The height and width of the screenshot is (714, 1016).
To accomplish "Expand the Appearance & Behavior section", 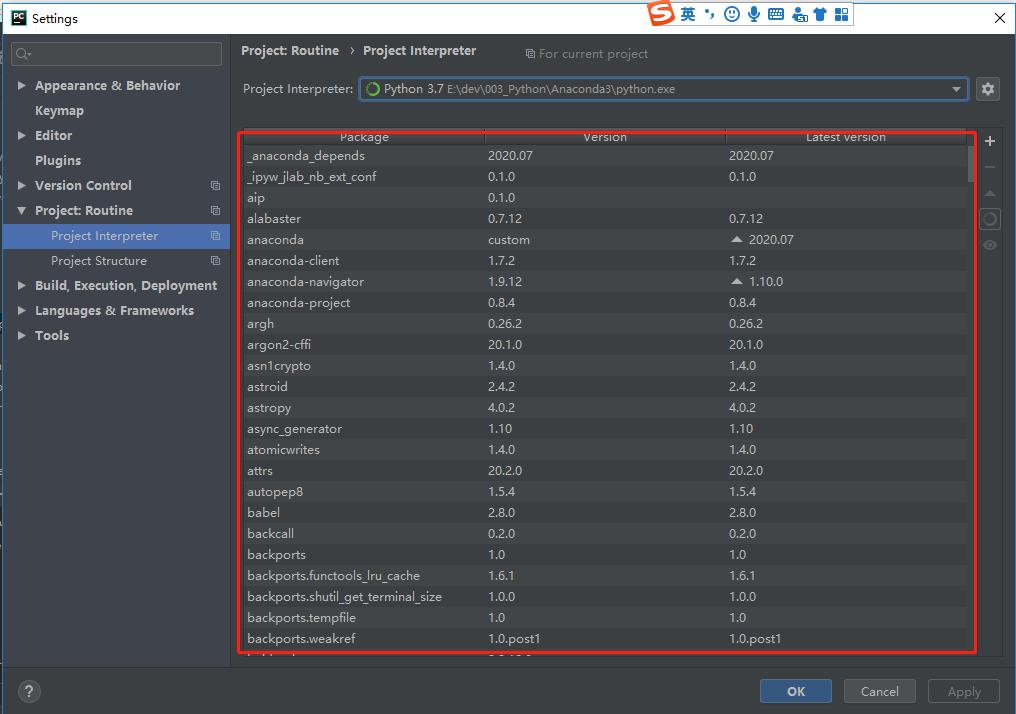I will pyautogui.click(x=22, y=86).
